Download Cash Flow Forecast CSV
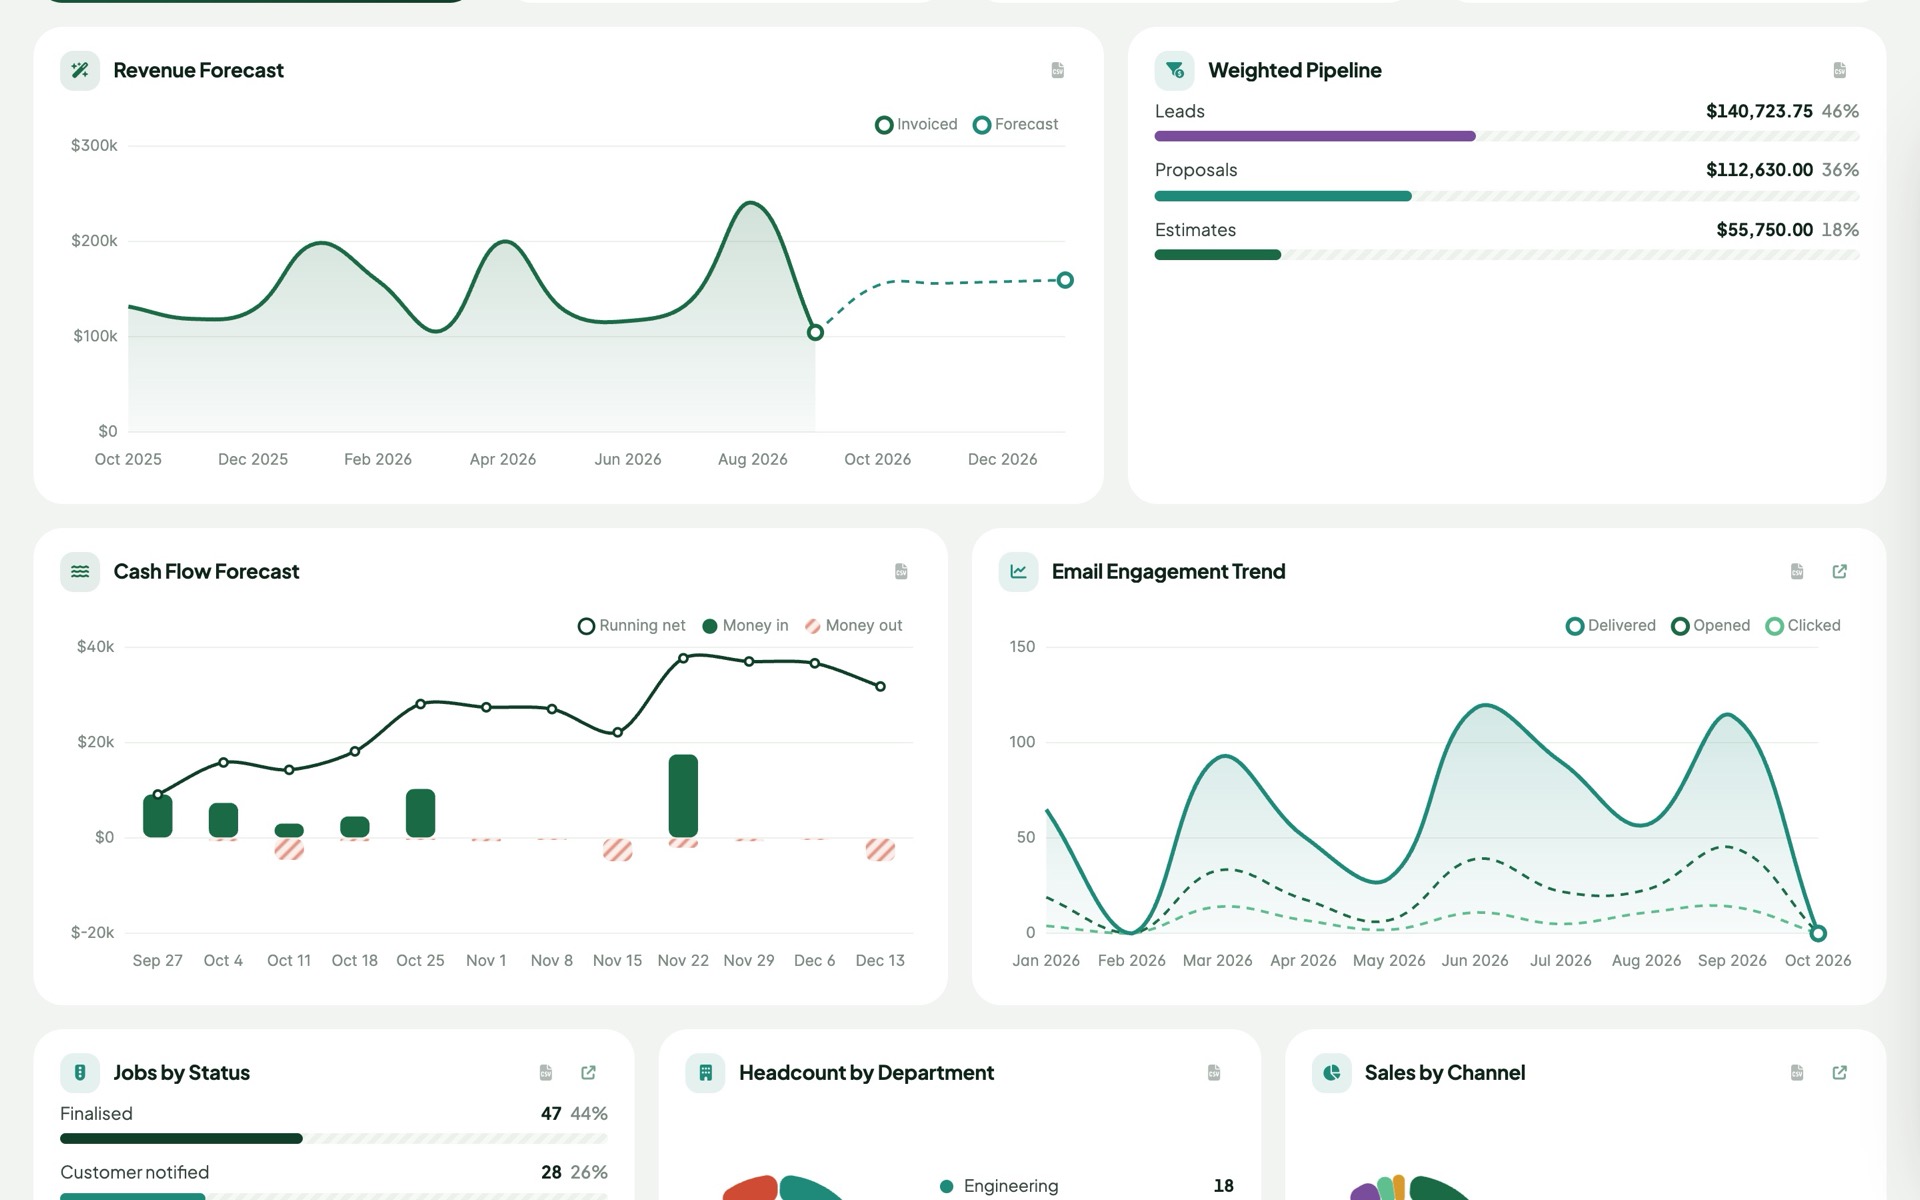 click(x=901, y=571)
